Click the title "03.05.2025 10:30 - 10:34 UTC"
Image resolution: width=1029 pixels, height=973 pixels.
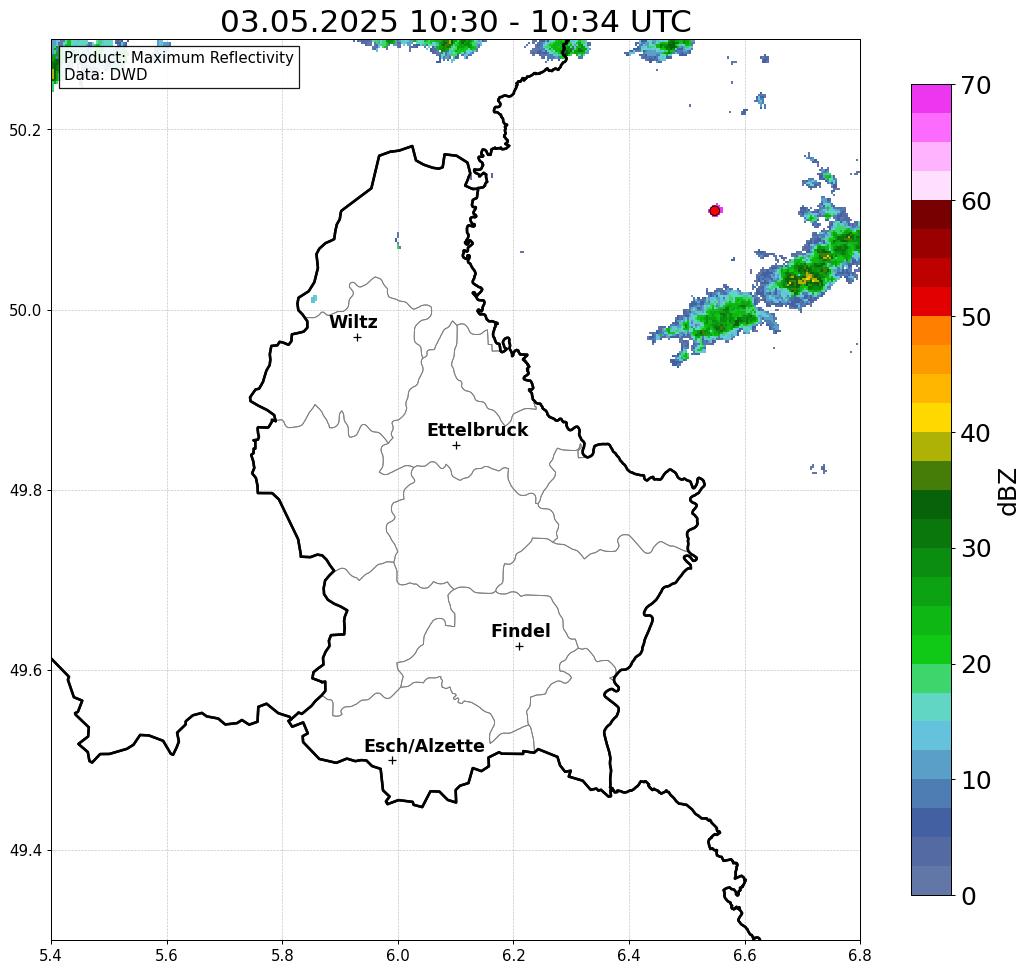[455, 22]
